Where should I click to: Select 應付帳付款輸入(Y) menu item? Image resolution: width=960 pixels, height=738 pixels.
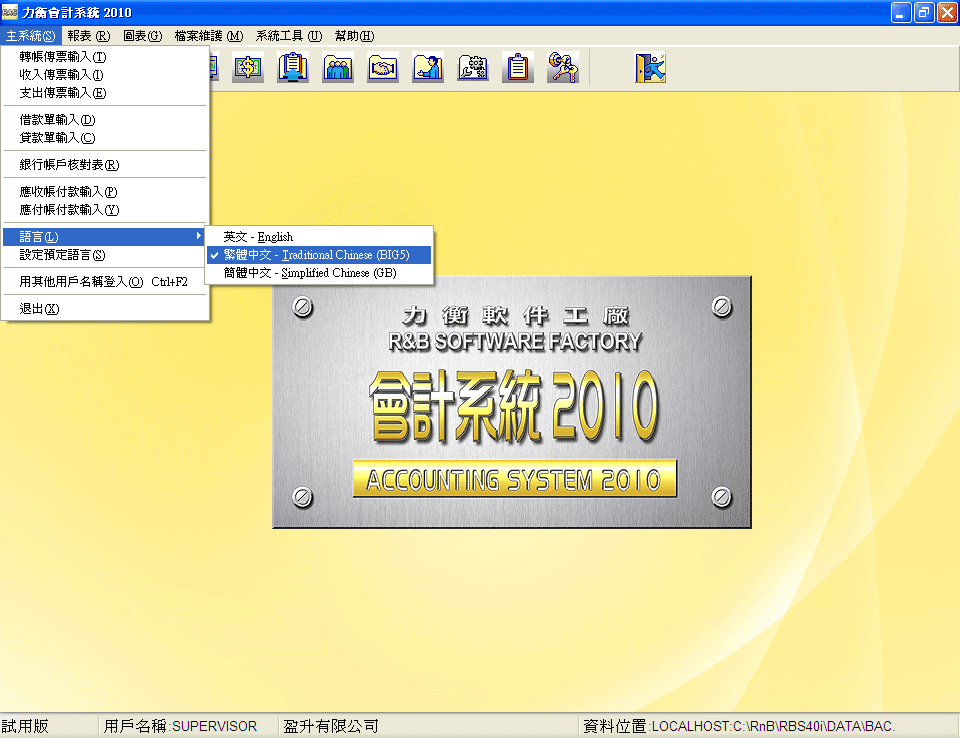point(105,210)
